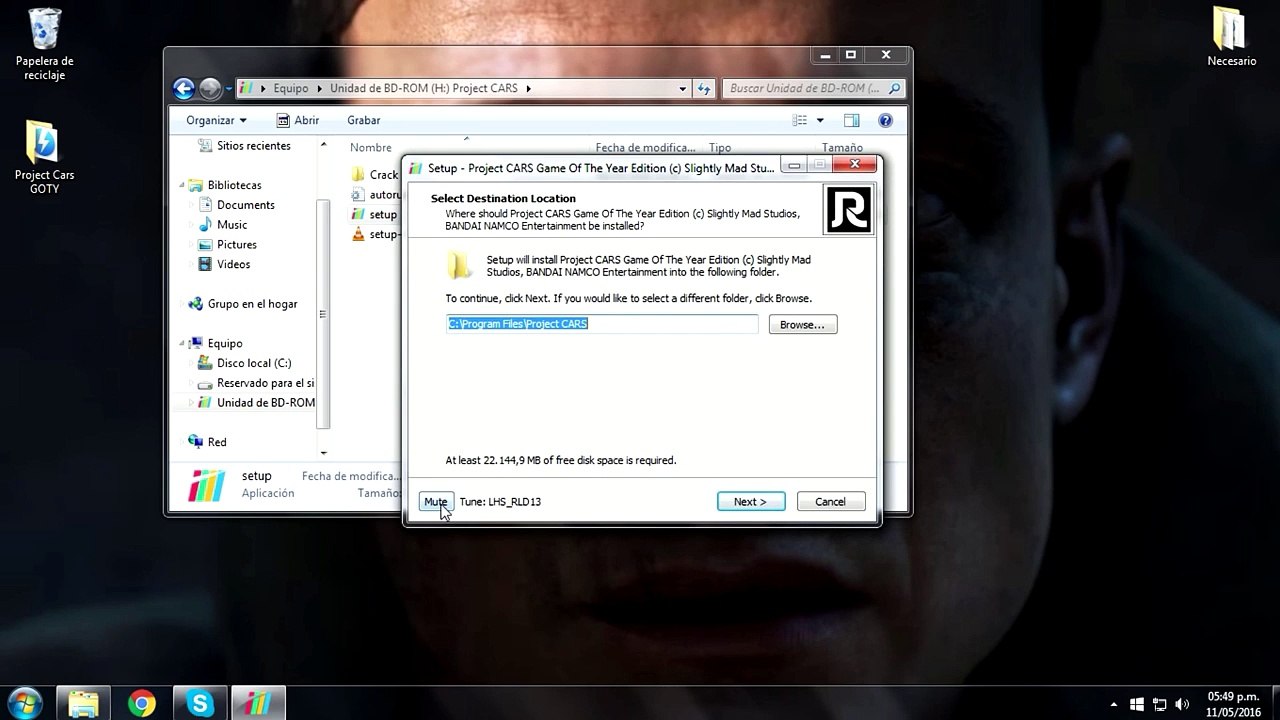Click the Grabar toolbar command
Screen dimensions: 1280x720
coord(364,120)
